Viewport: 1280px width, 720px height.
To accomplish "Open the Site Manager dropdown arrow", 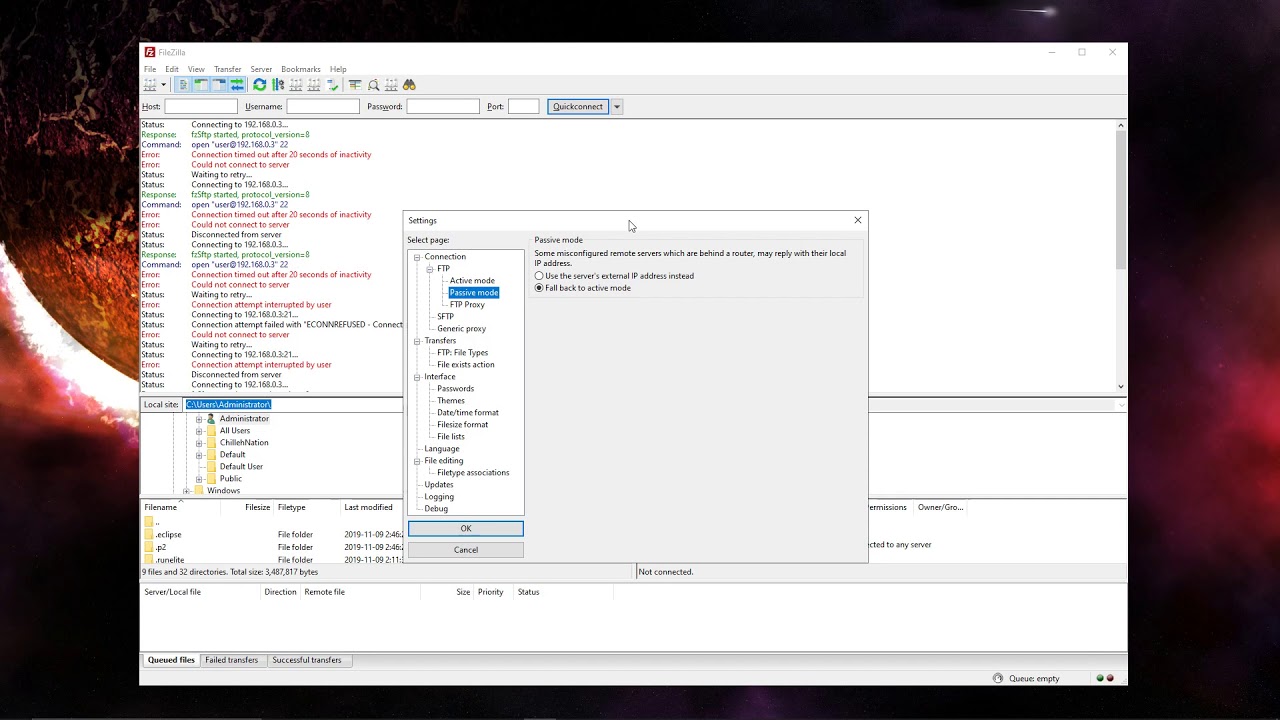I will click(163, 85).
